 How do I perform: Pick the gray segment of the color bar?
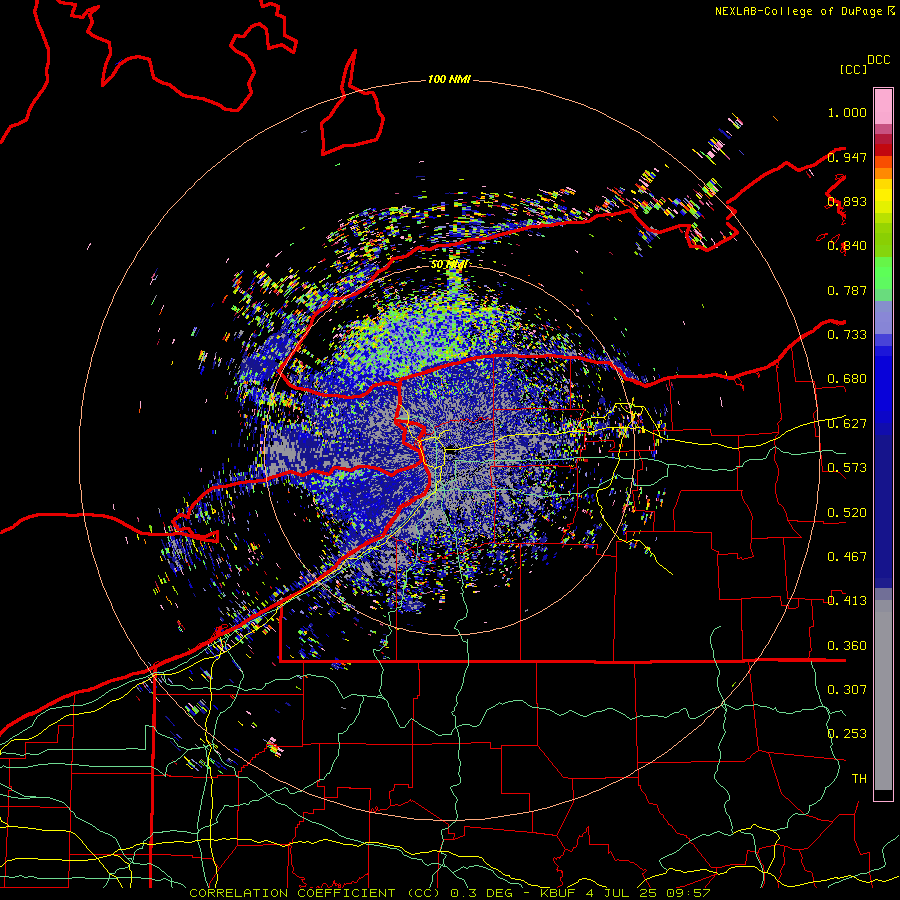coord(883,695)
